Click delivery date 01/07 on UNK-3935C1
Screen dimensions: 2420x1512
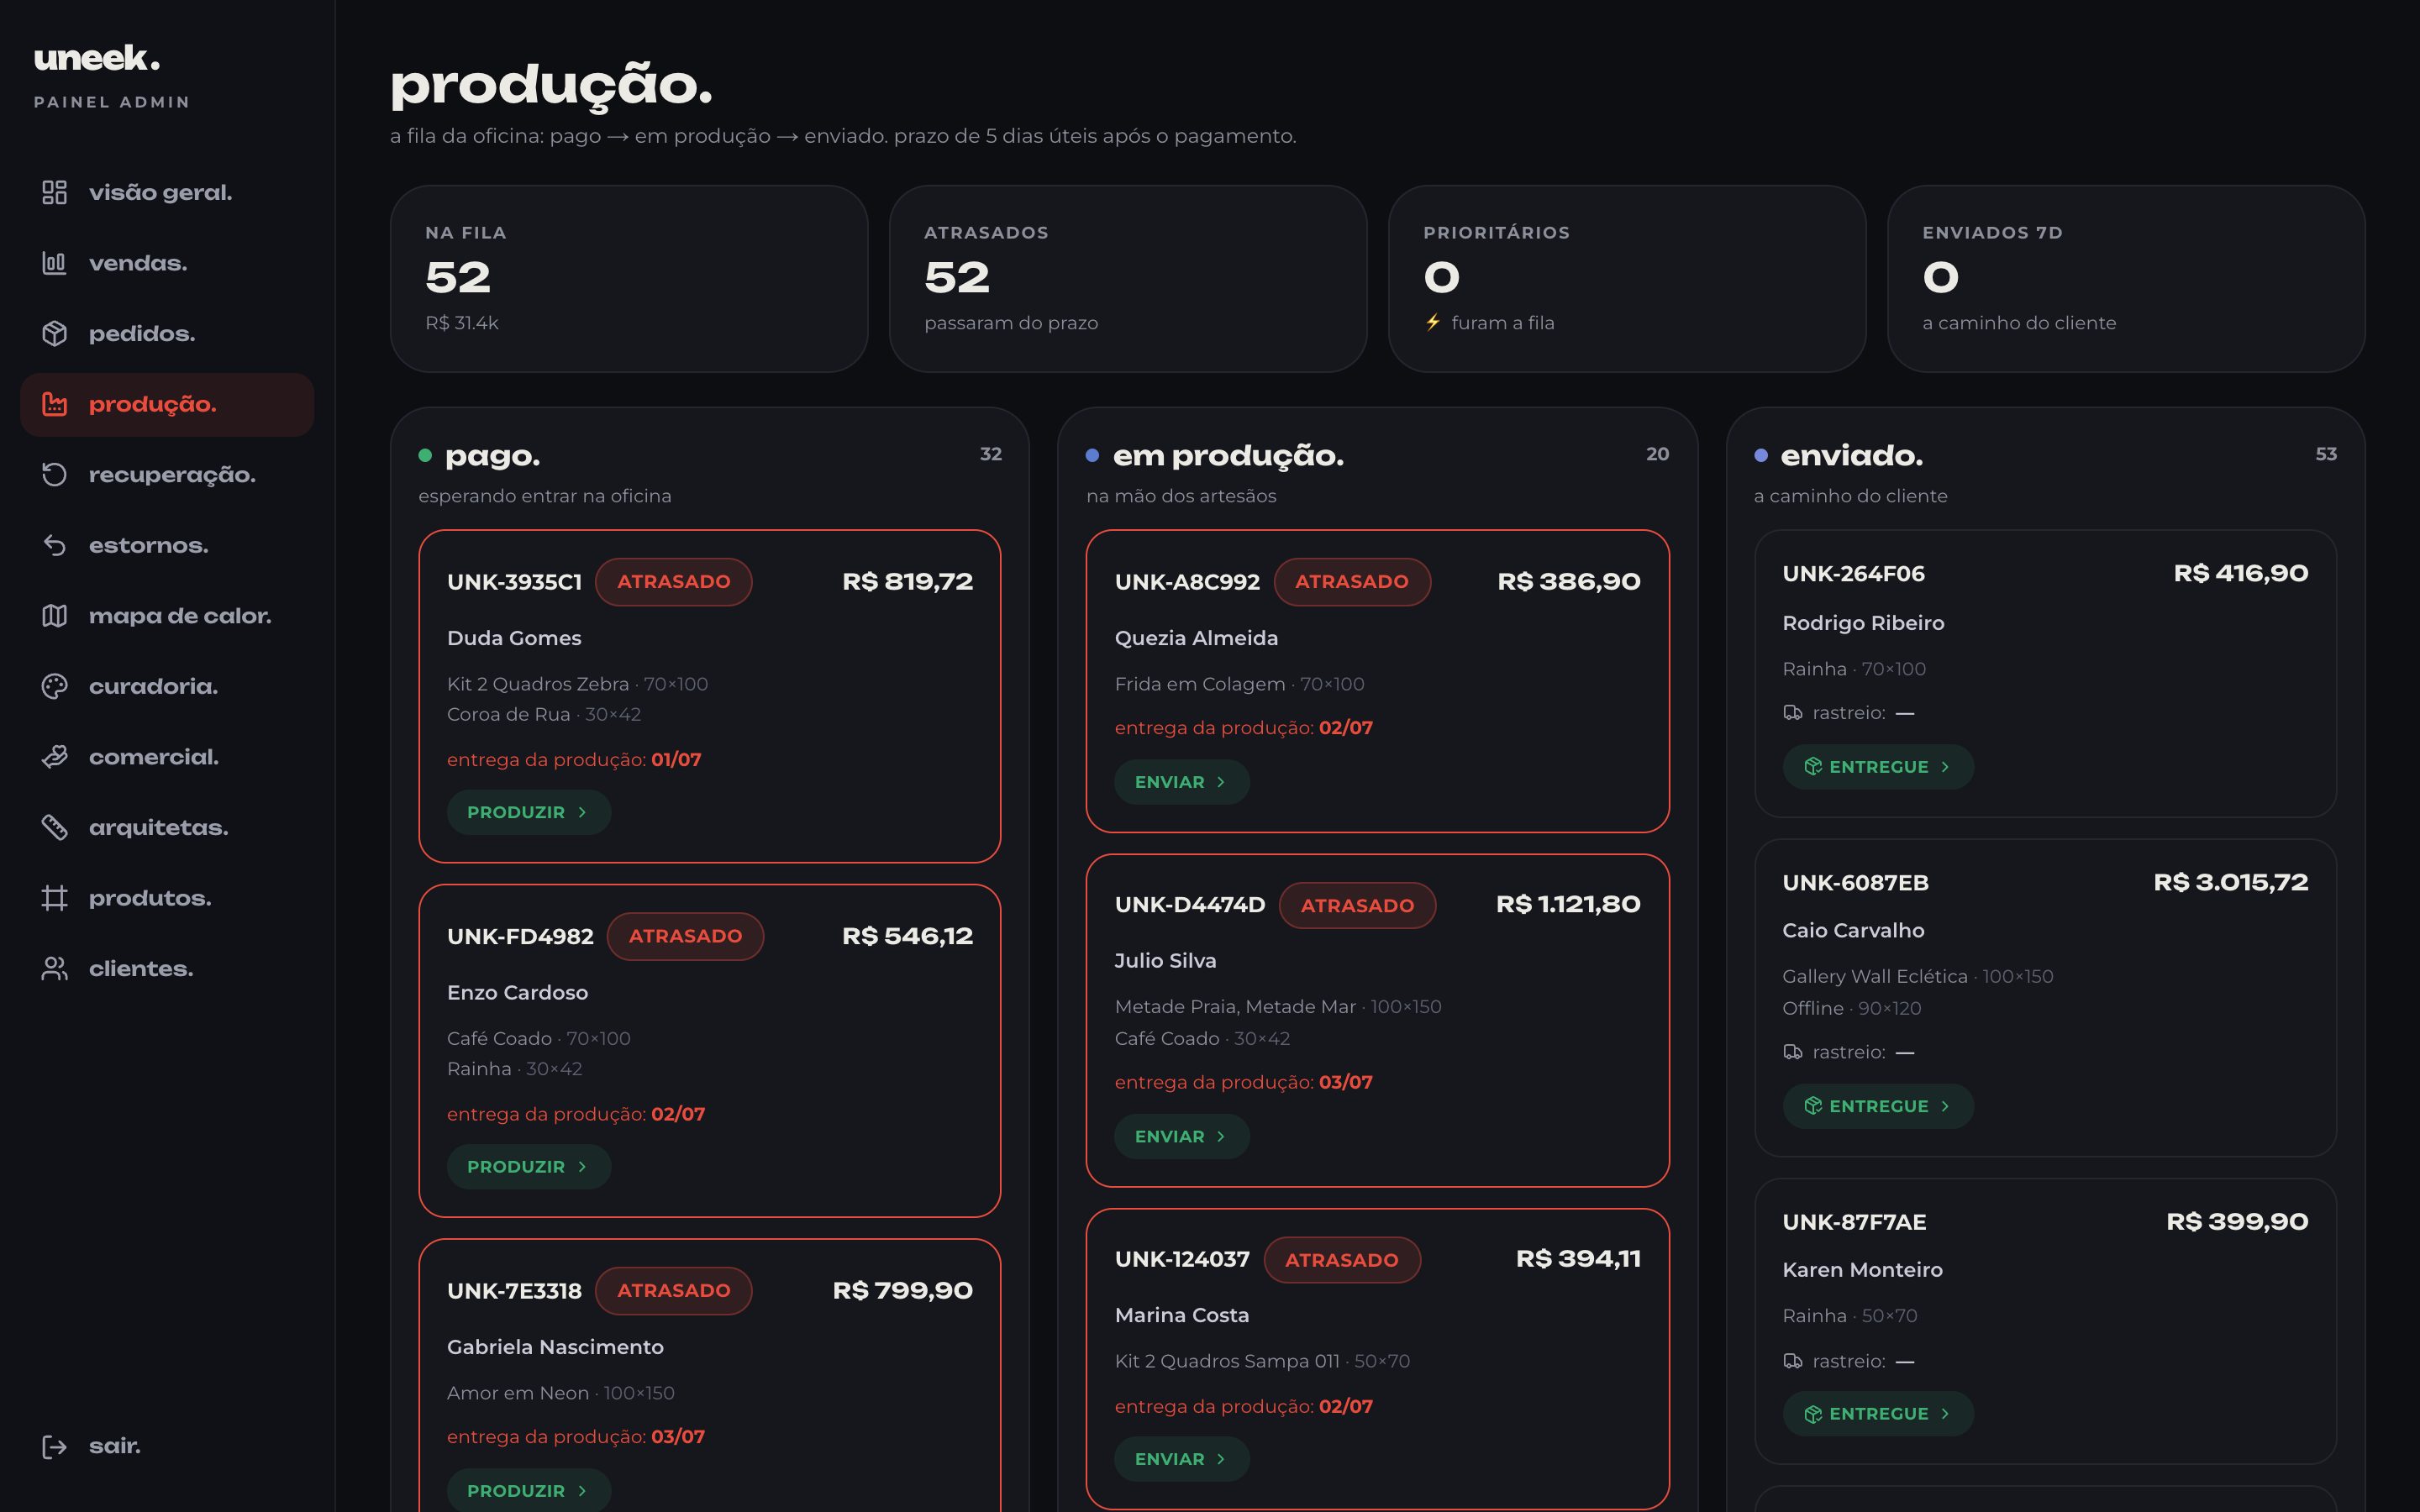click(x=676, y=760)
